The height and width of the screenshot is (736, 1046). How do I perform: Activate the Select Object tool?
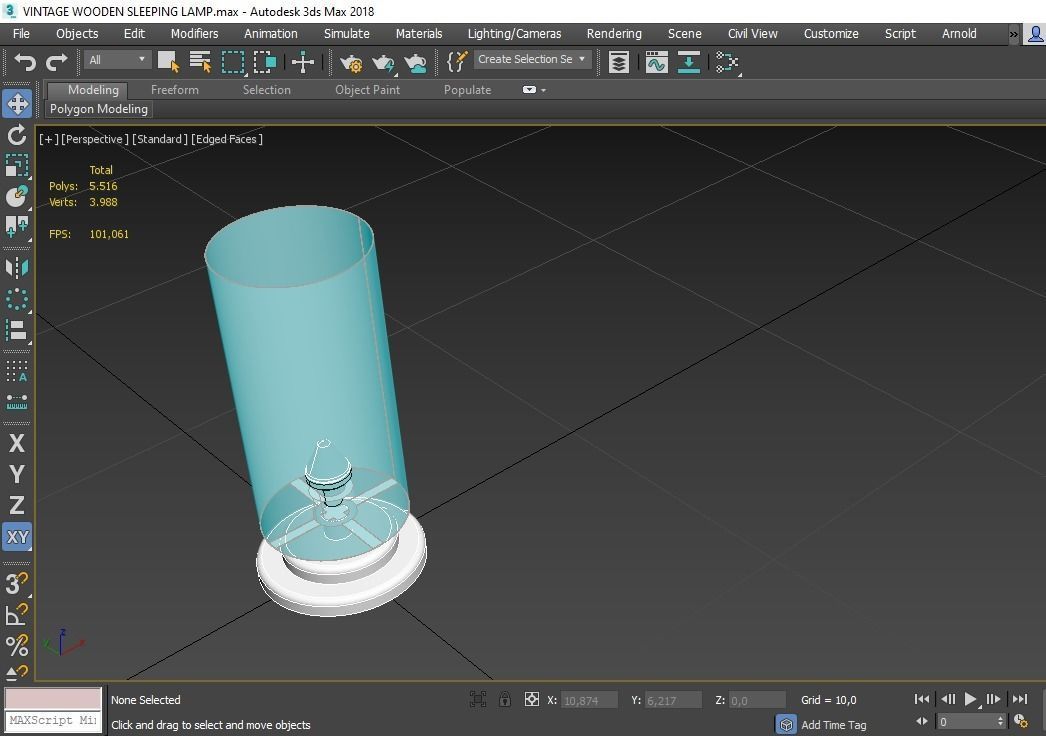(x=168, y=62)
